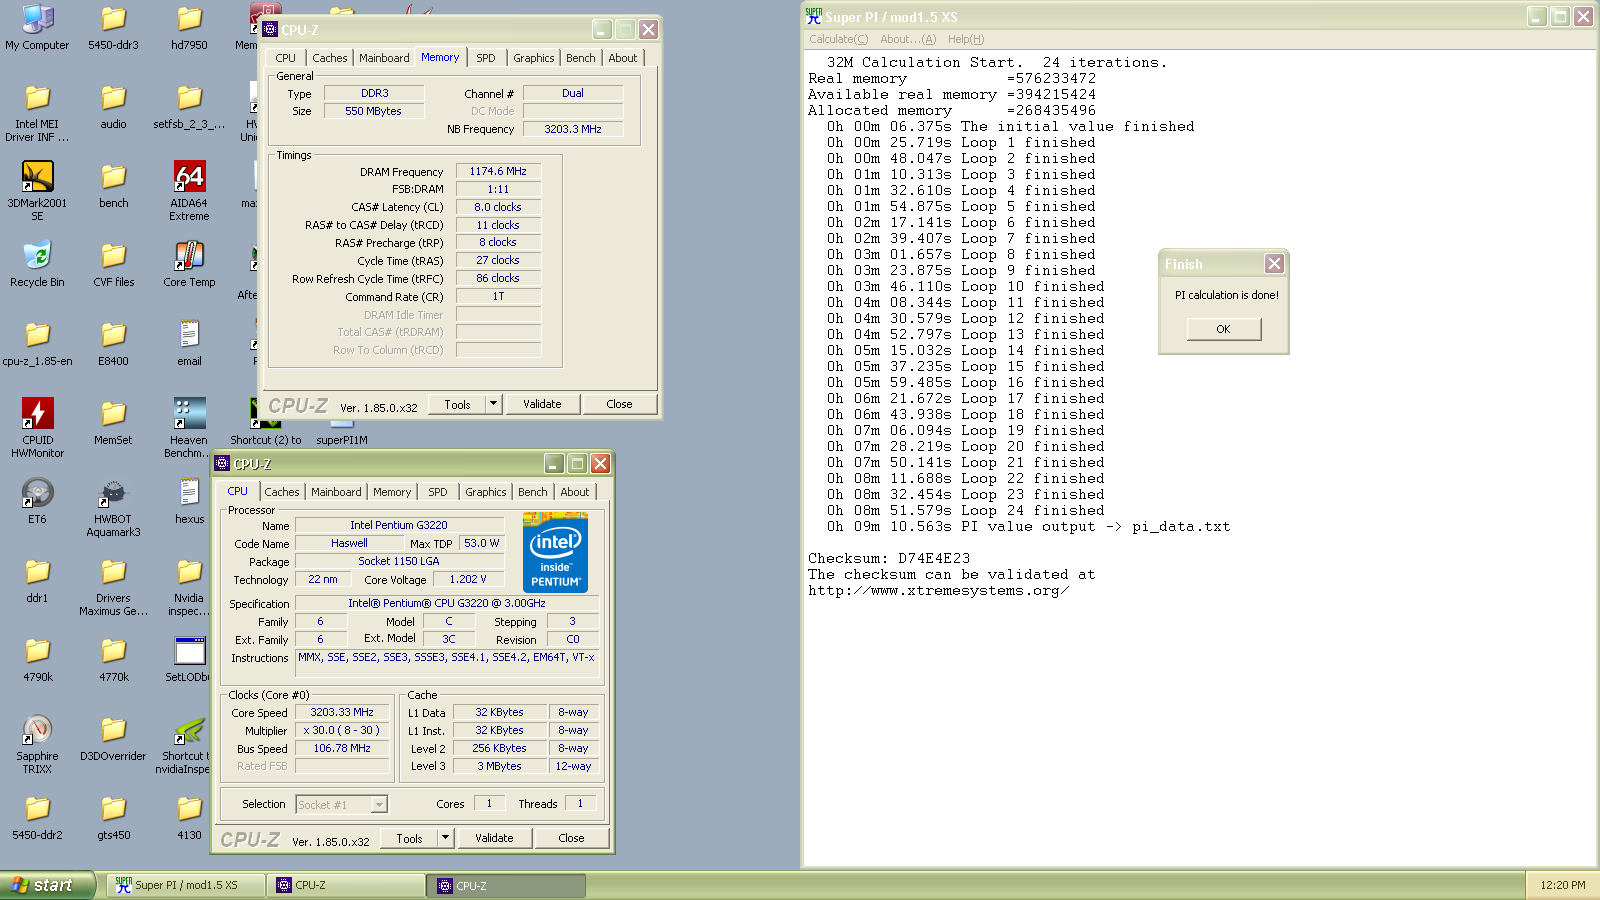Open Help menu in Super PI
The height and width of the screenshot is (900, 1600).
(x=966, y=39)
